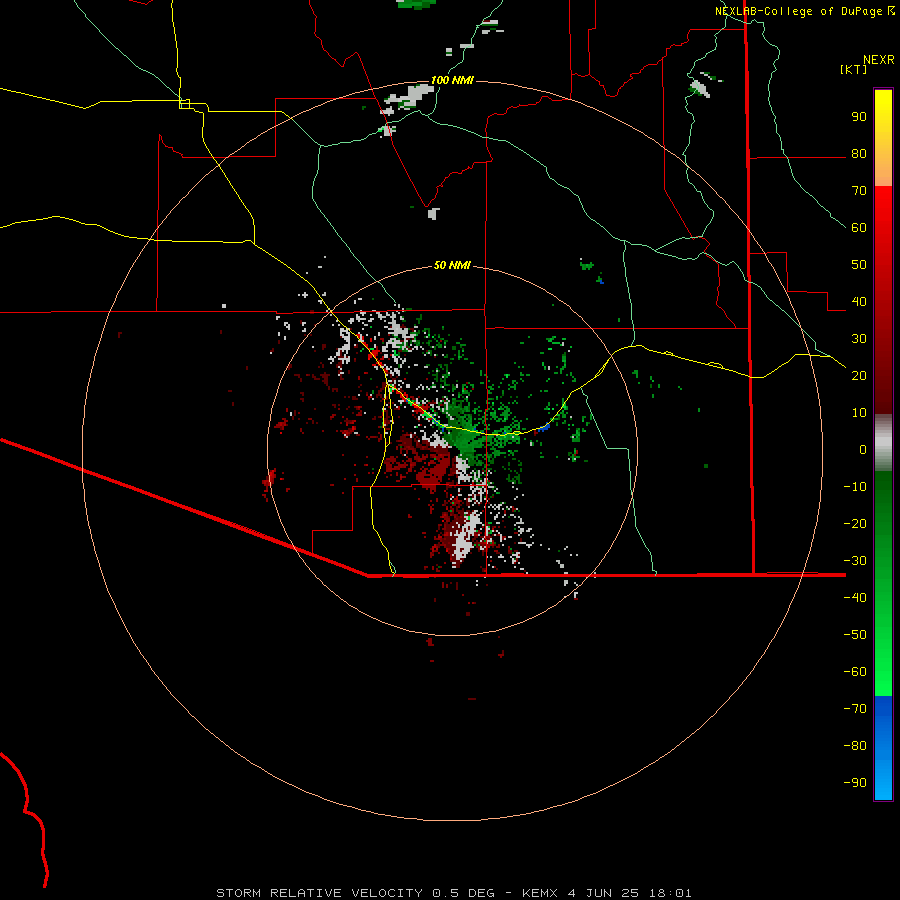Screen dimensions: 900x900
Task: Click the 100 NMI range ring label
Action: [452, 80]
